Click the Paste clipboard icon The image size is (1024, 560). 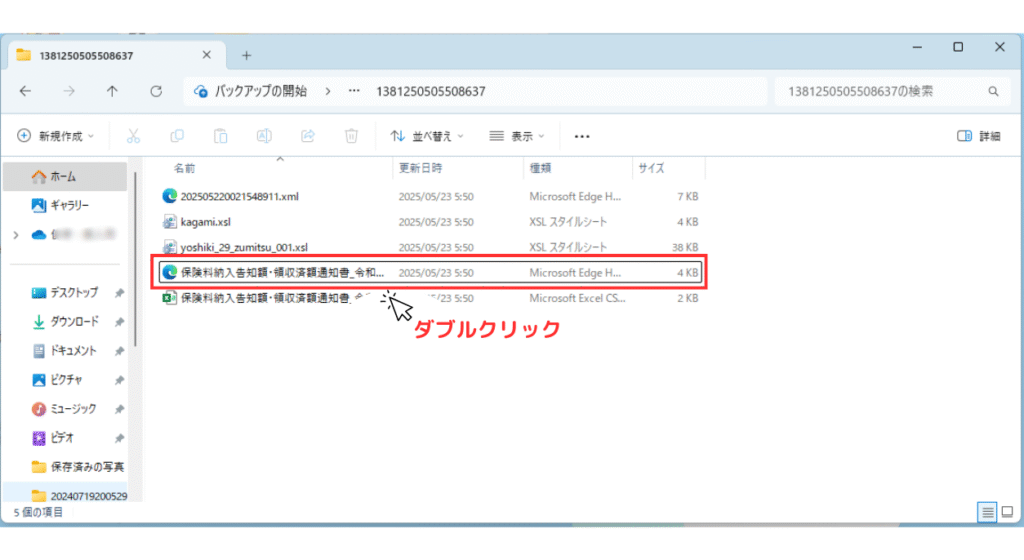tap(221, 136)
